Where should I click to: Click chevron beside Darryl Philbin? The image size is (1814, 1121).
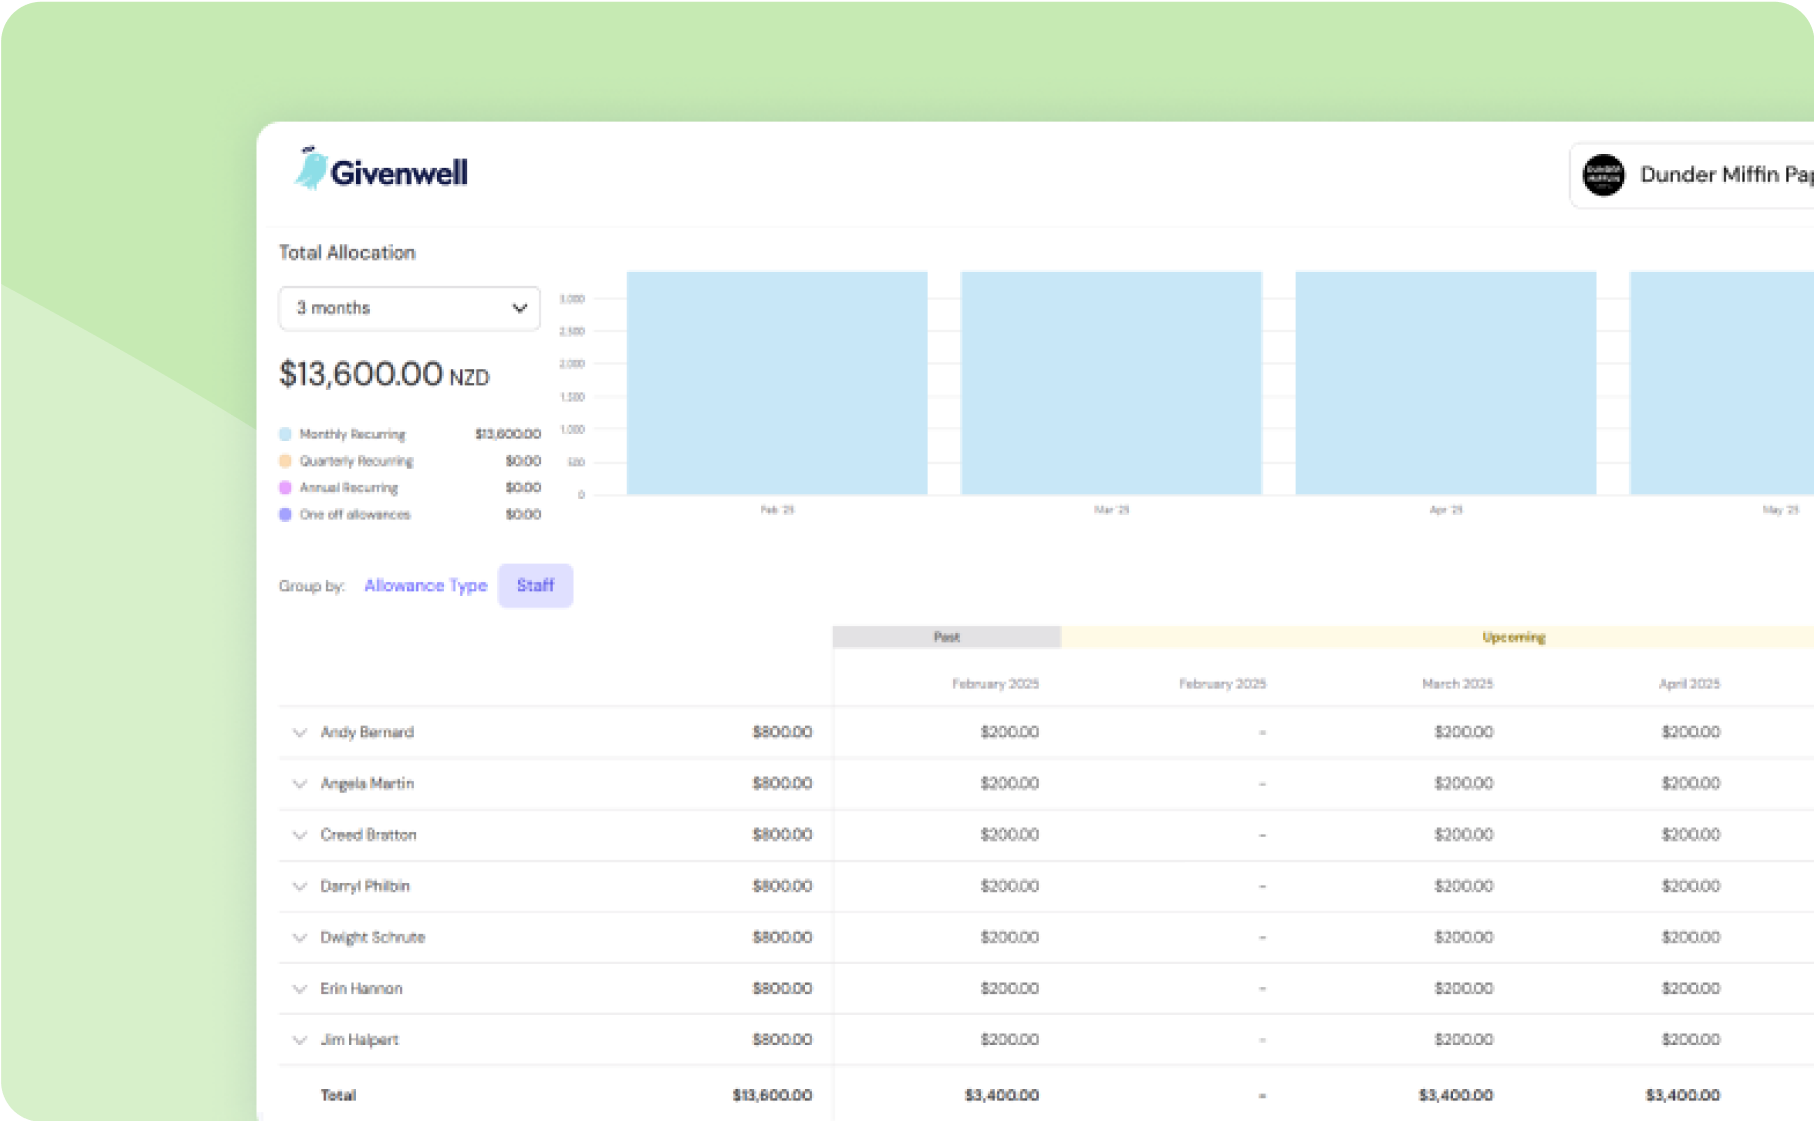[x=299, y=886]
